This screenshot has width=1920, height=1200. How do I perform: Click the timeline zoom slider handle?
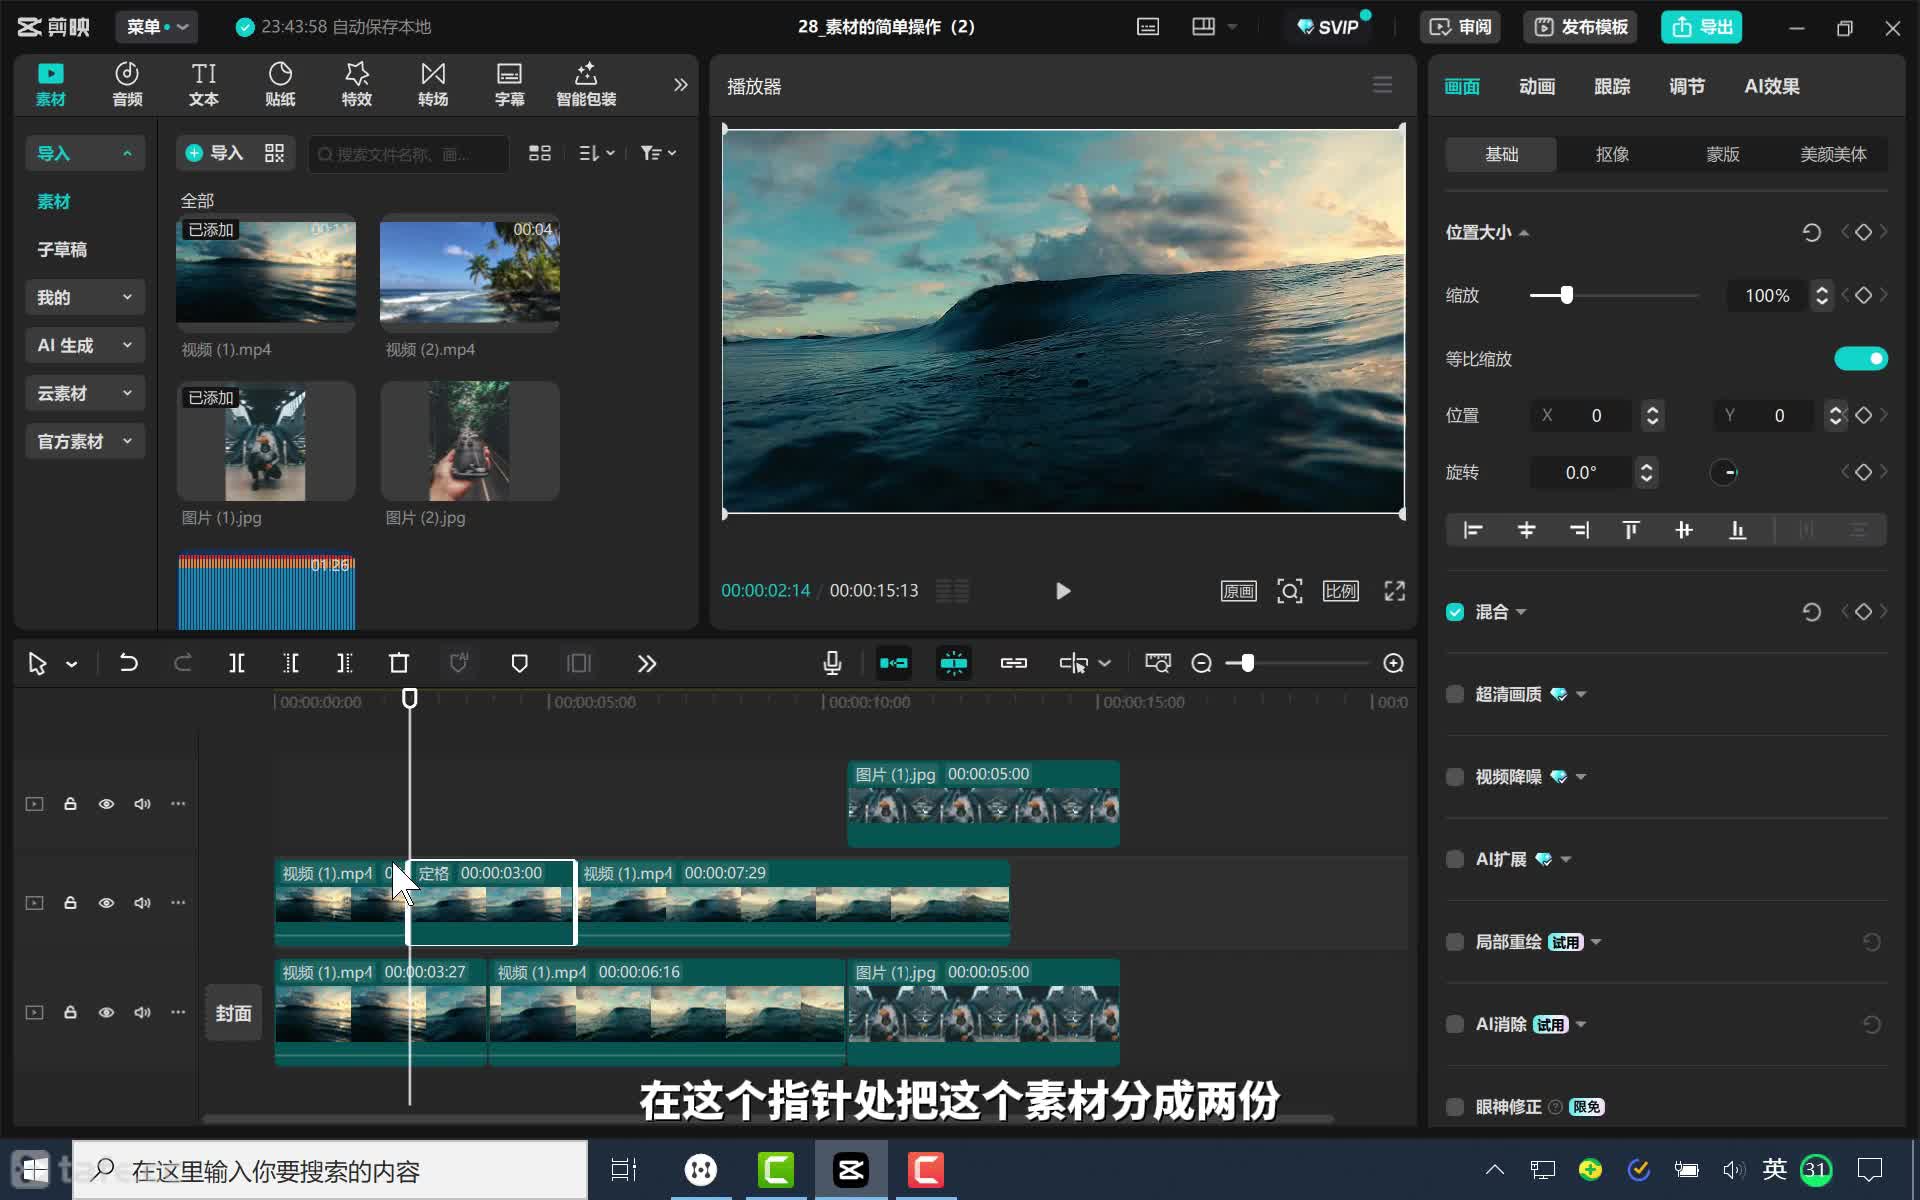(x=1247, y=663)
